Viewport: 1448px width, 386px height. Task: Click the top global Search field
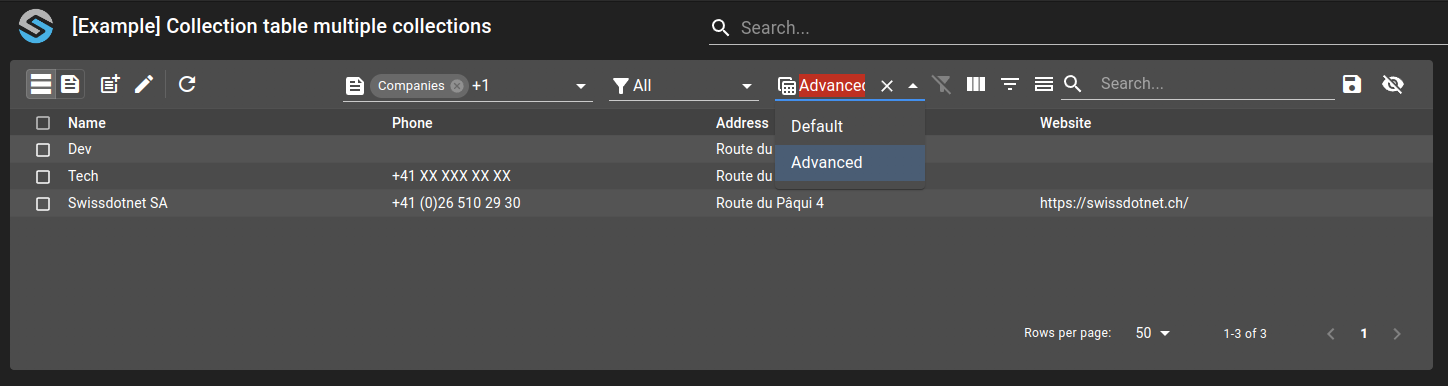point(1092,28)
